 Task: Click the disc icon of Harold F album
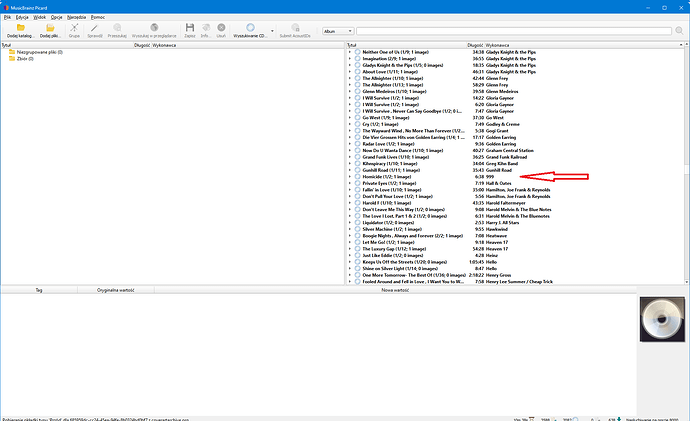click(x=357, y=203)
